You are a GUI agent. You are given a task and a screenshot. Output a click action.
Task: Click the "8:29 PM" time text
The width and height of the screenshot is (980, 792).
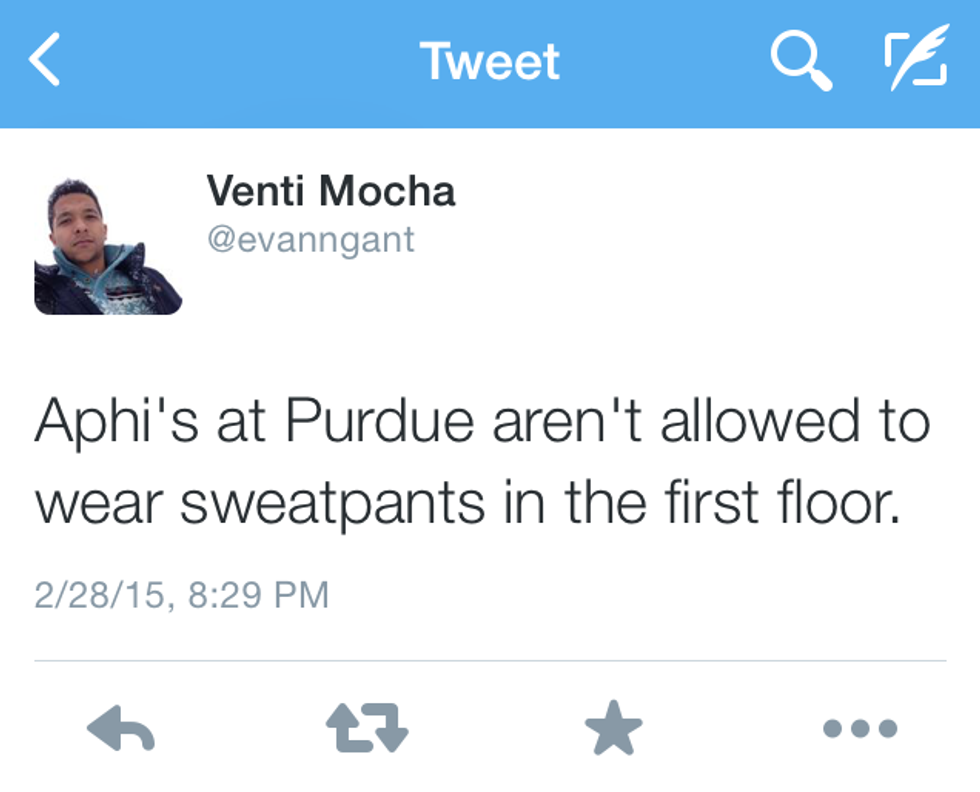[x=257, y=594]
